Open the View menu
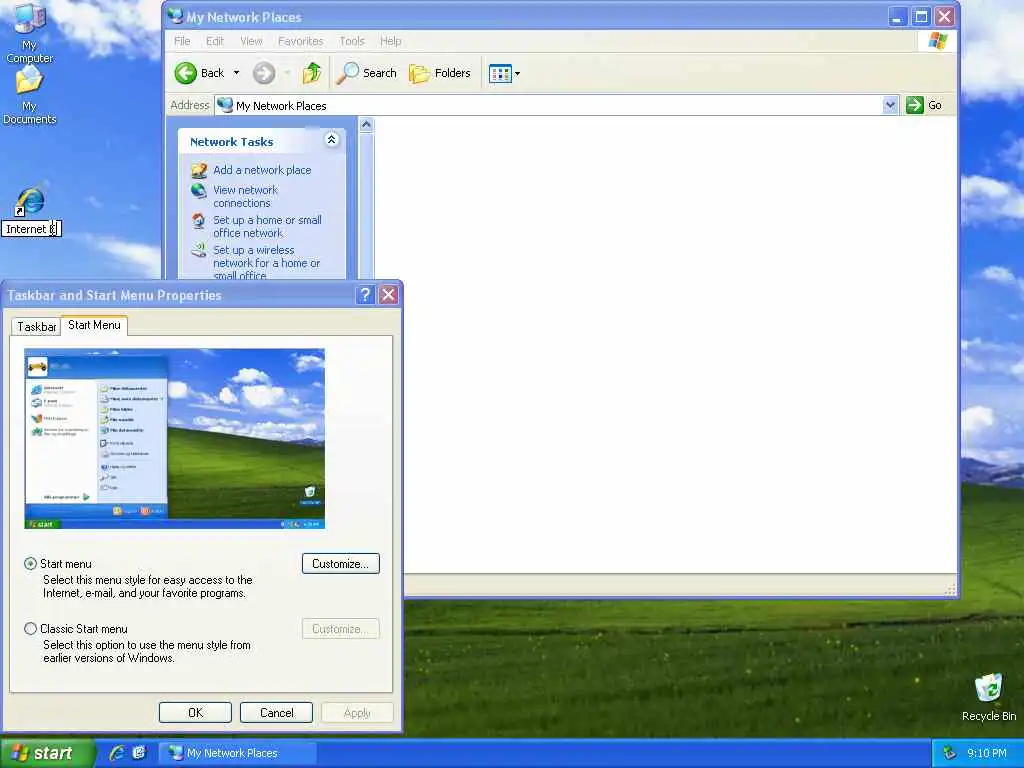The width and height of the screenshot is (1024, 768). pyautogui.click(x=251, y=41)
